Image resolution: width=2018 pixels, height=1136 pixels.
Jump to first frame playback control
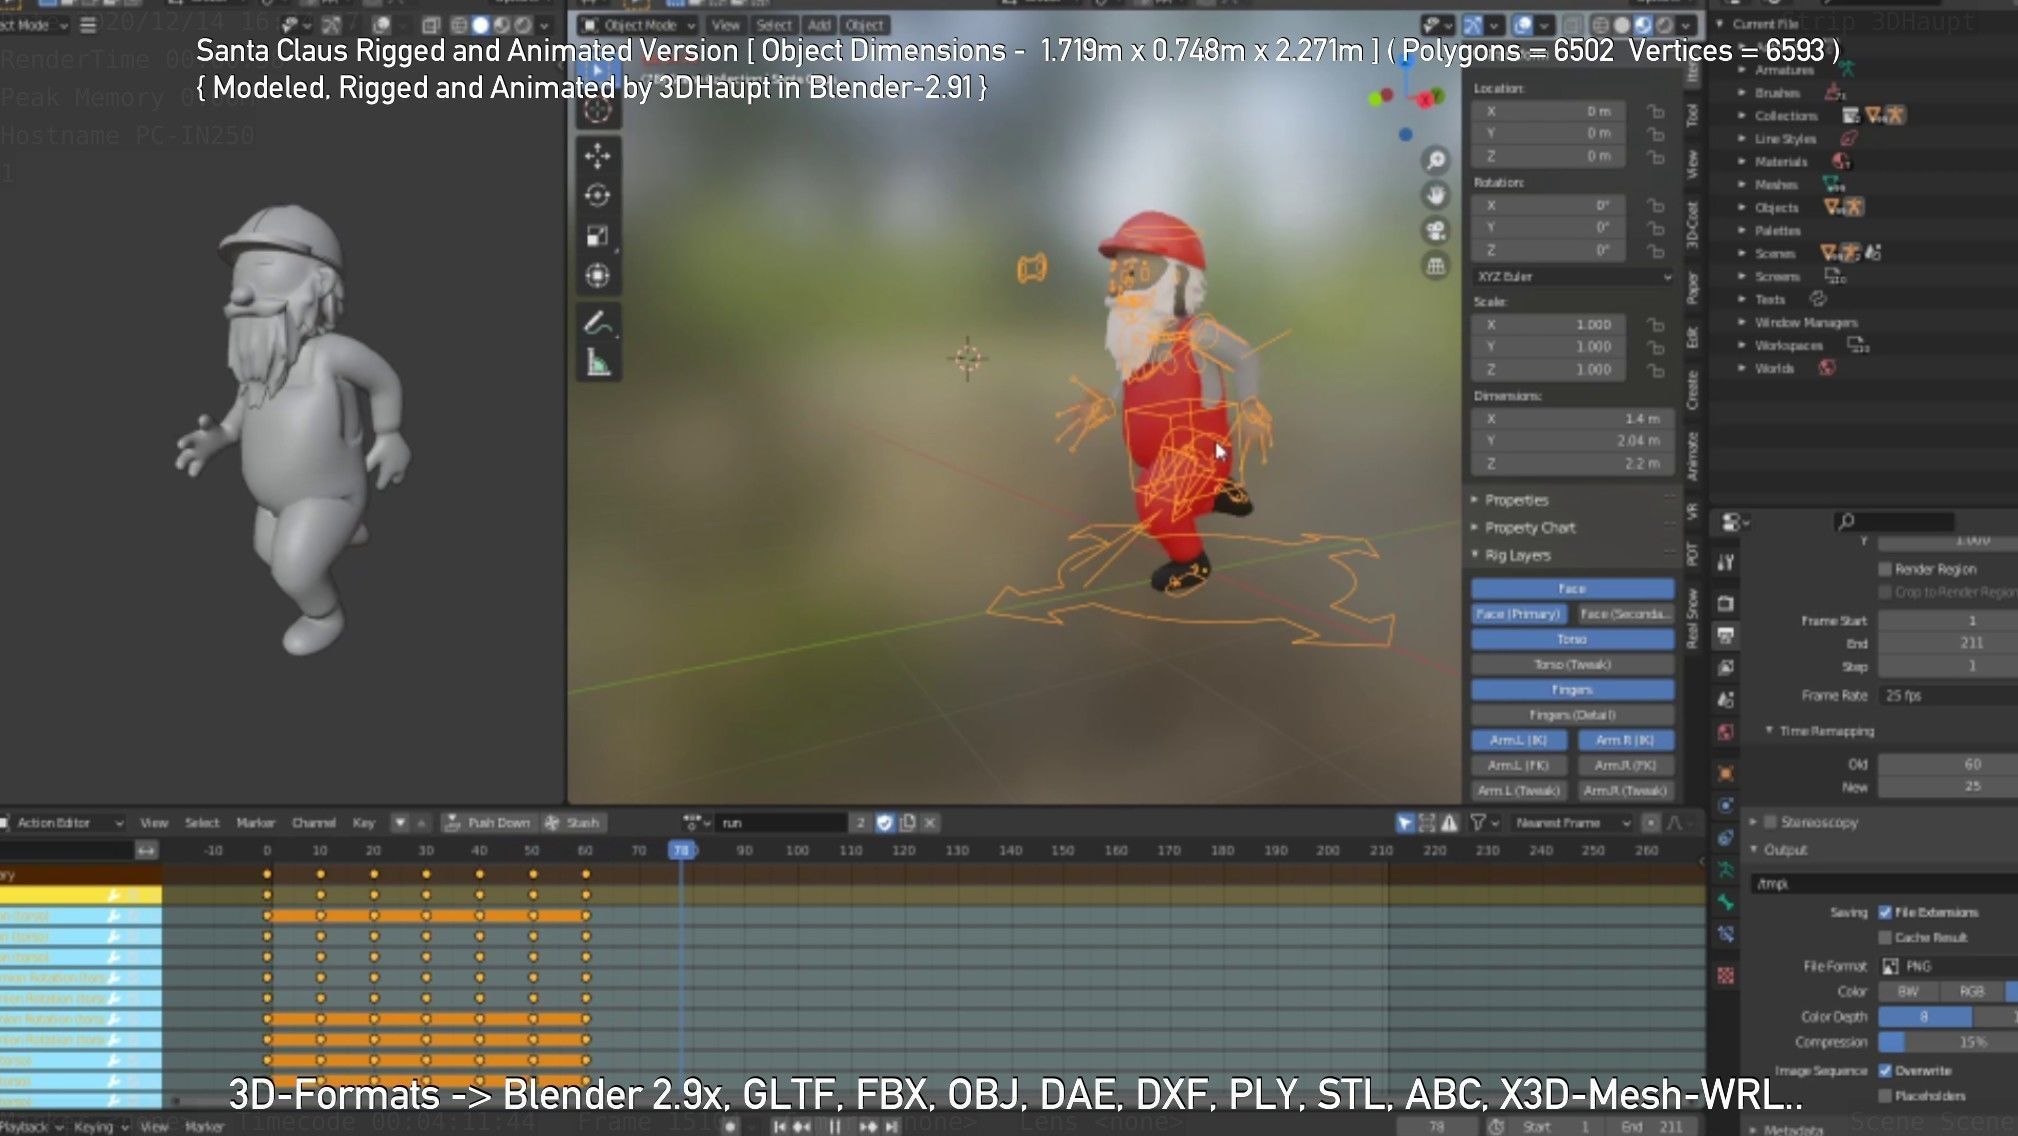click(779, 1127)
